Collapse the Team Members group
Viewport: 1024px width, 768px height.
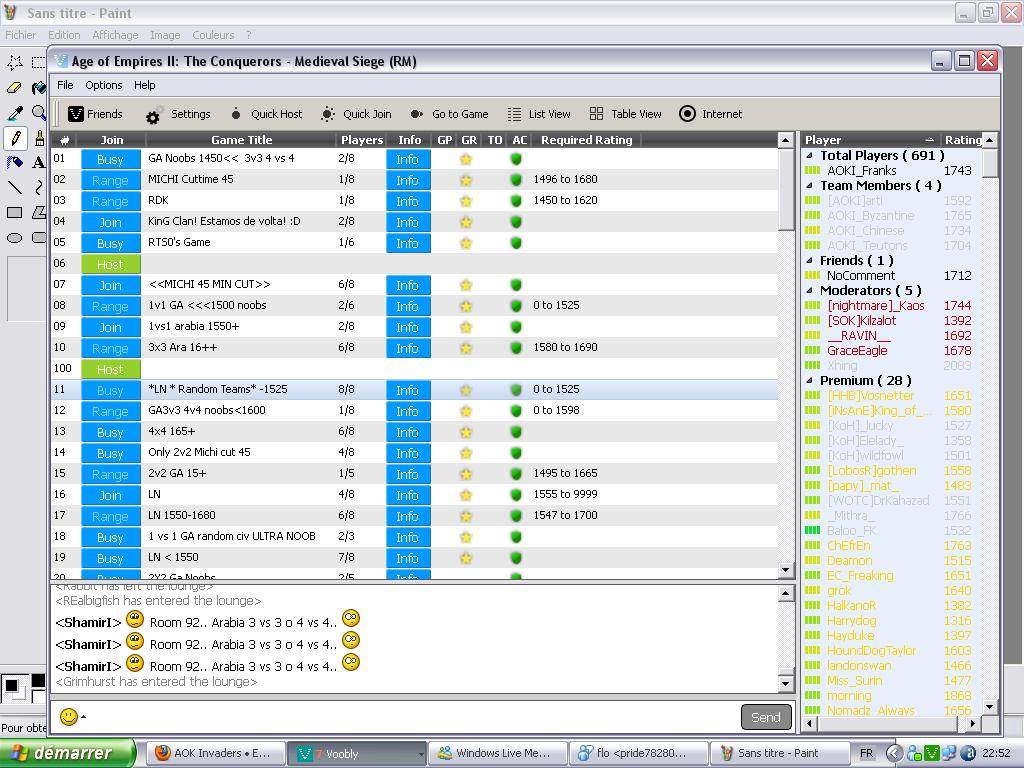click(810, 185)
